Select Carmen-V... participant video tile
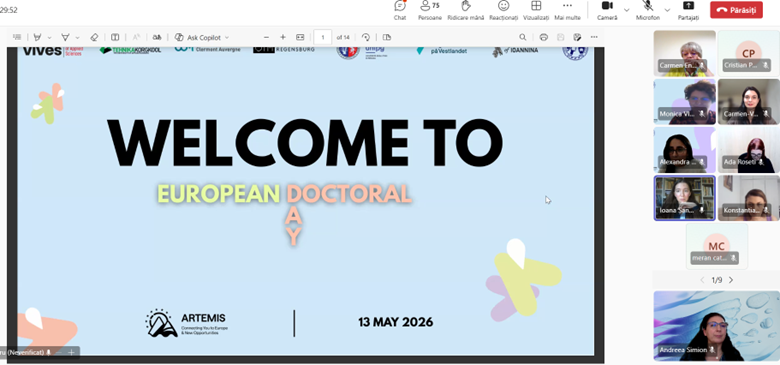The image size is (780, 365). [x=749, y=101]
